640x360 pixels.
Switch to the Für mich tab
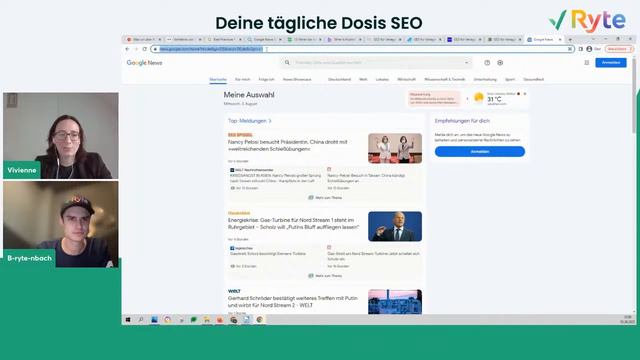tap(242, 80)
